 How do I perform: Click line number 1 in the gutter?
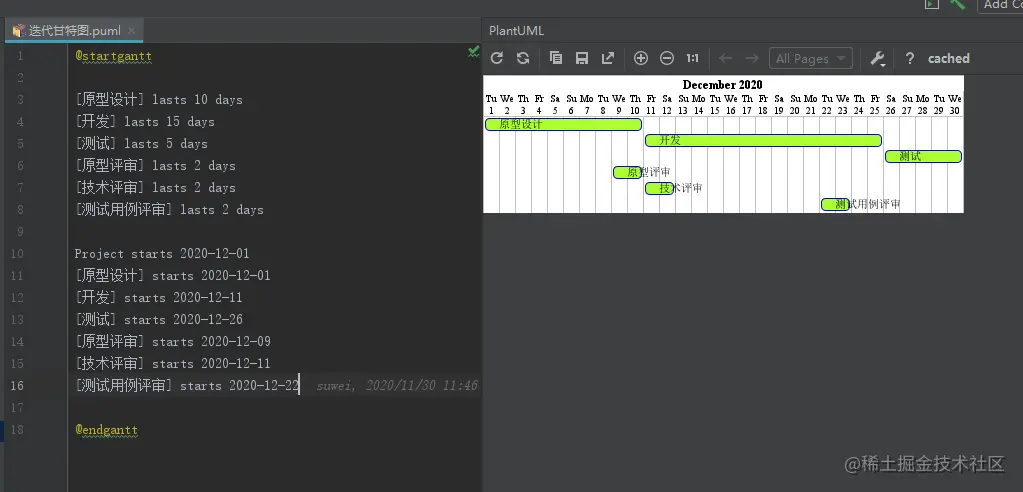(x=20, y=56)
